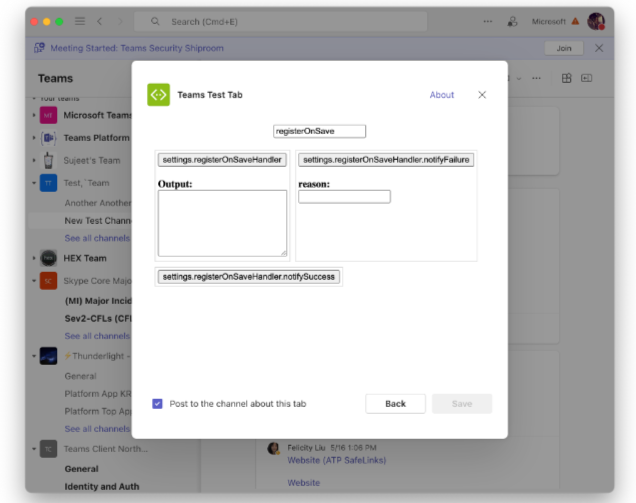Click inside the Output text area
The image size is (636, 503).
pyautogui.click(x=222, y=223)
